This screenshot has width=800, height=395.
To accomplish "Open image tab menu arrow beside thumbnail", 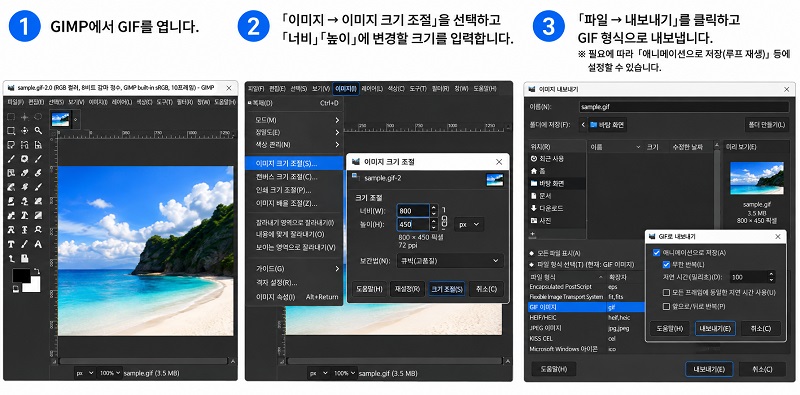I will tap(76, 119).
